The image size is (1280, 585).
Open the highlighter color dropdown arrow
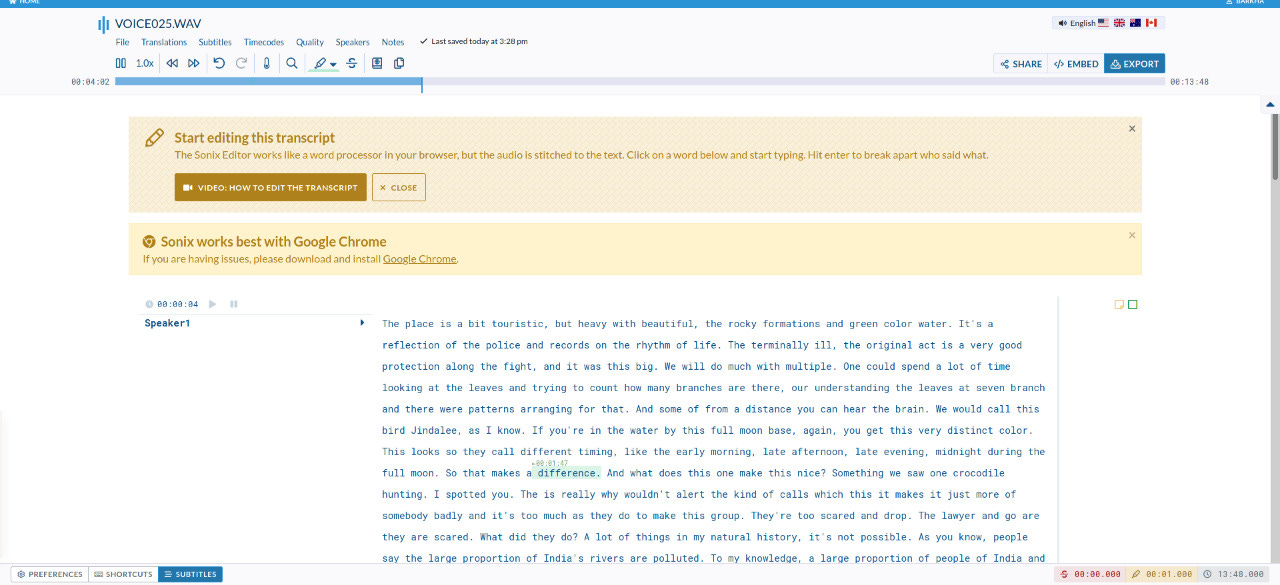click(x=333, y=64)
